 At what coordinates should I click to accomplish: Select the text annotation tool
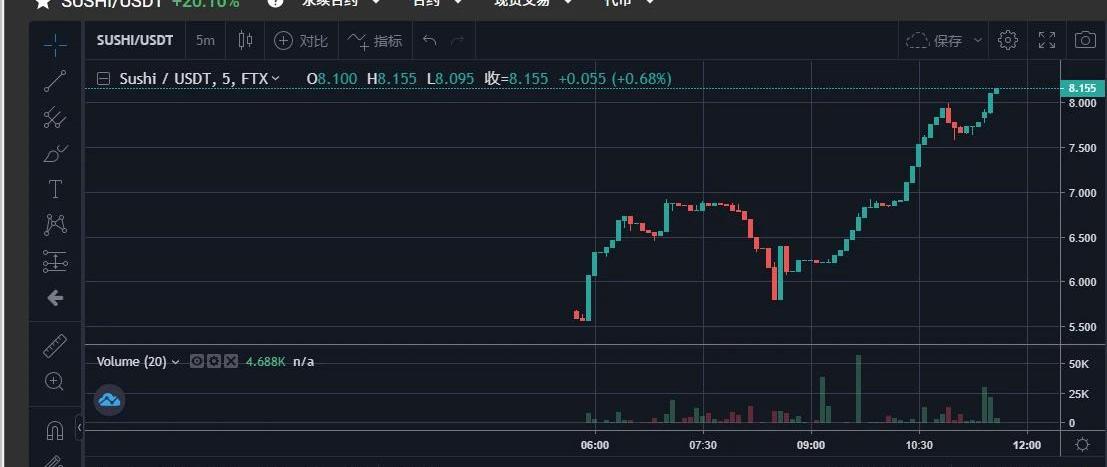coord(55,189)
